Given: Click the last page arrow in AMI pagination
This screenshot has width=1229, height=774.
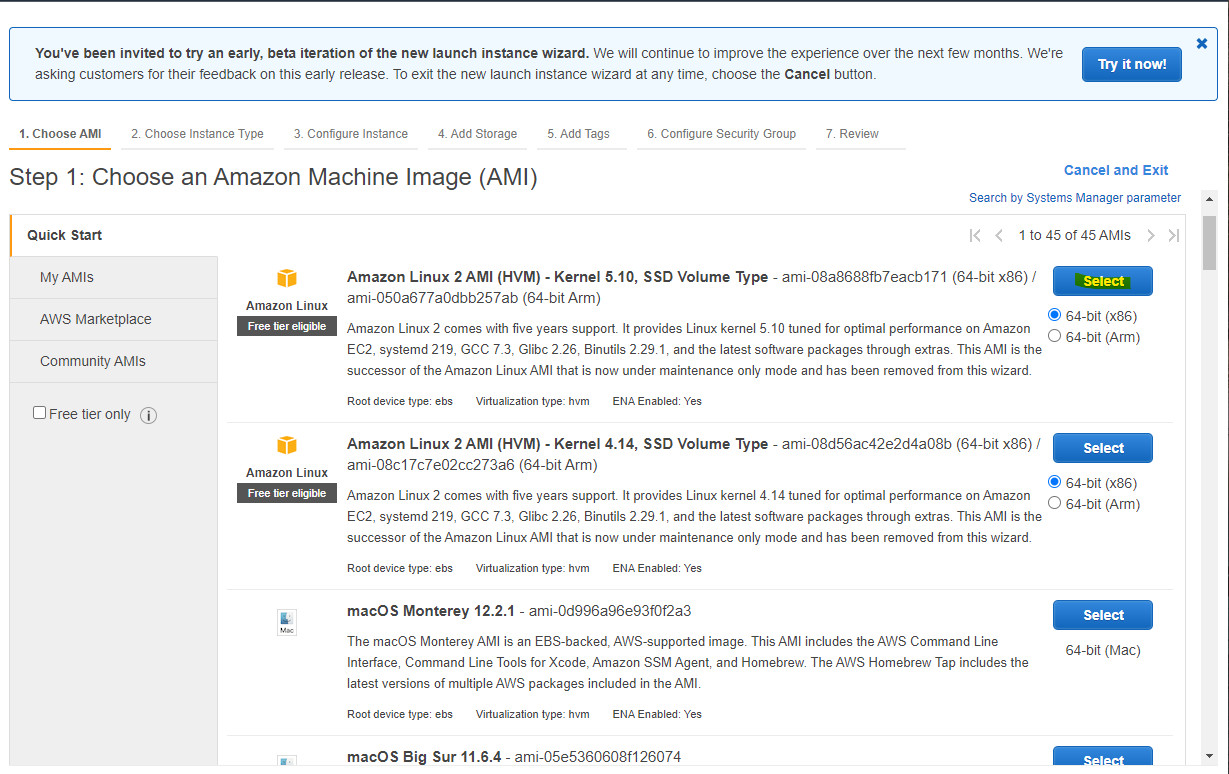Looking at the screenshot, I should coord(1173,235).
